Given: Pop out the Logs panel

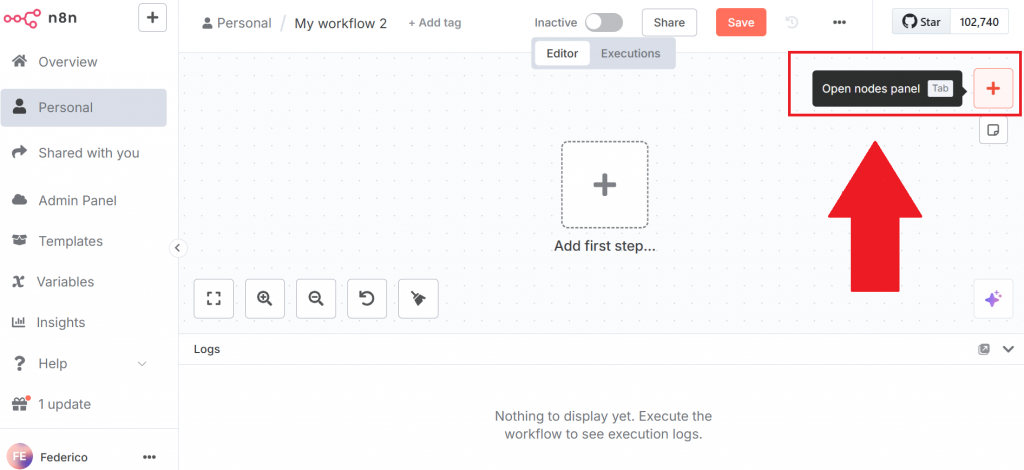Looking at the screenshot, I should (x=984, y=349).
